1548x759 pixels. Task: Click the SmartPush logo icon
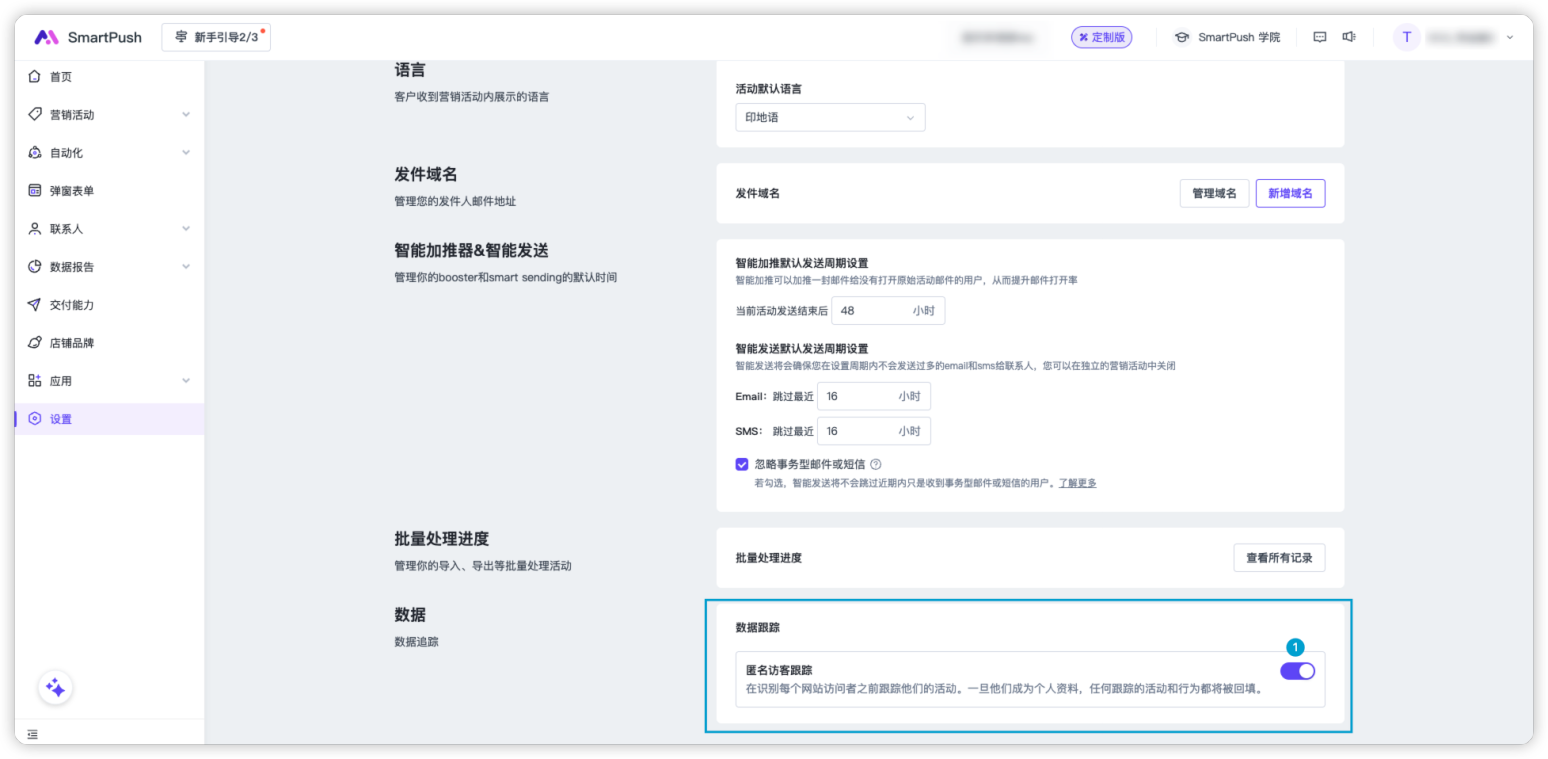click(47, 37)
